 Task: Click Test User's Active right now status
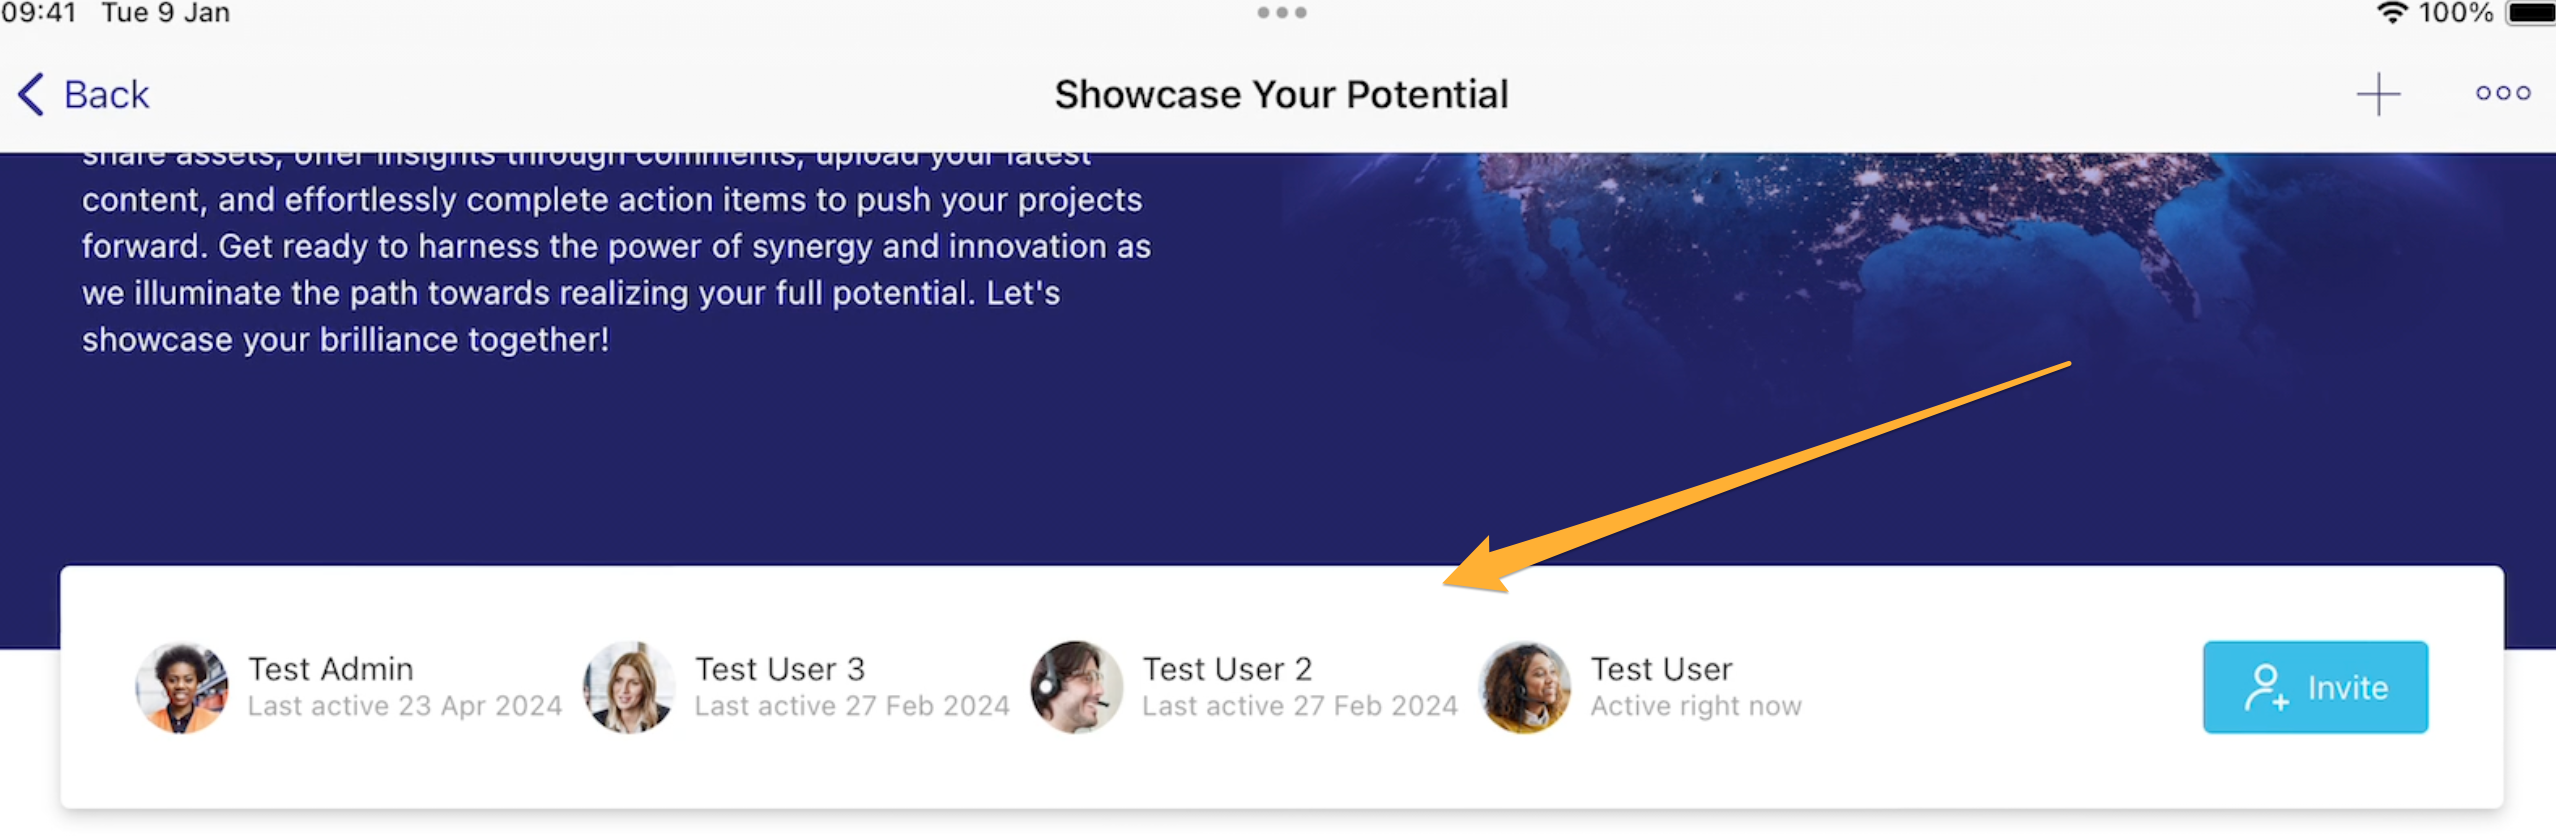pyautogui.click(x=1696, y=706)
